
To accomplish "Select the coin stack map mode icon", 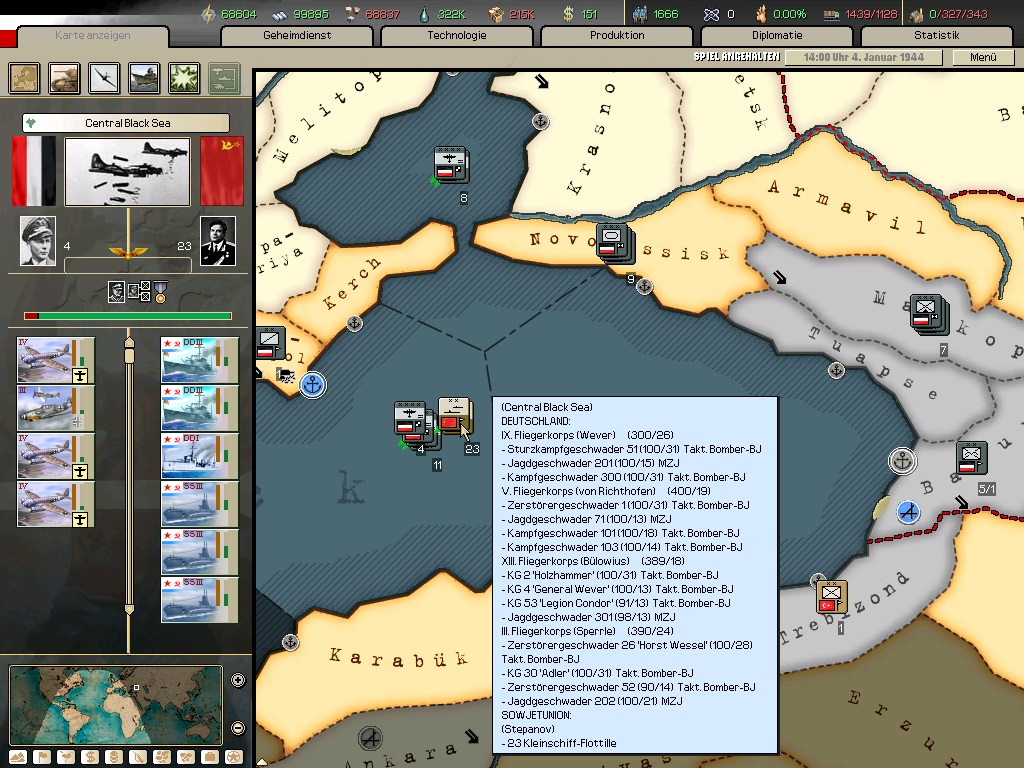I will point(114,758).
